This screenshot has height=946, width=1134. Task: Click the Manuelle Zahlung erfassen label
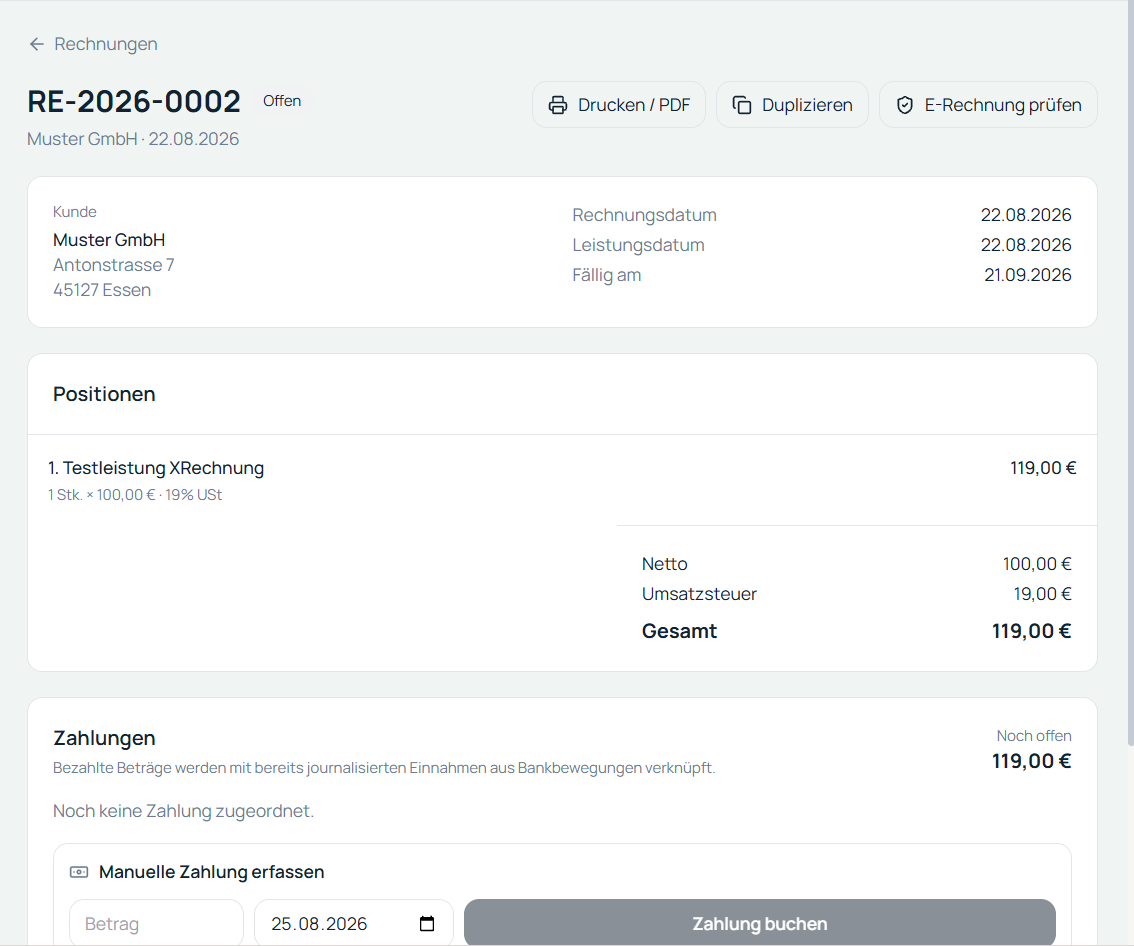[x=211, y=872]
